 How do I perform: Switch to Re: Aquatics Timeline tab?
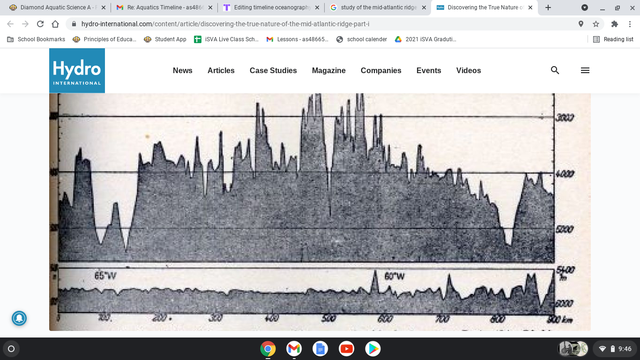point(163,7)
